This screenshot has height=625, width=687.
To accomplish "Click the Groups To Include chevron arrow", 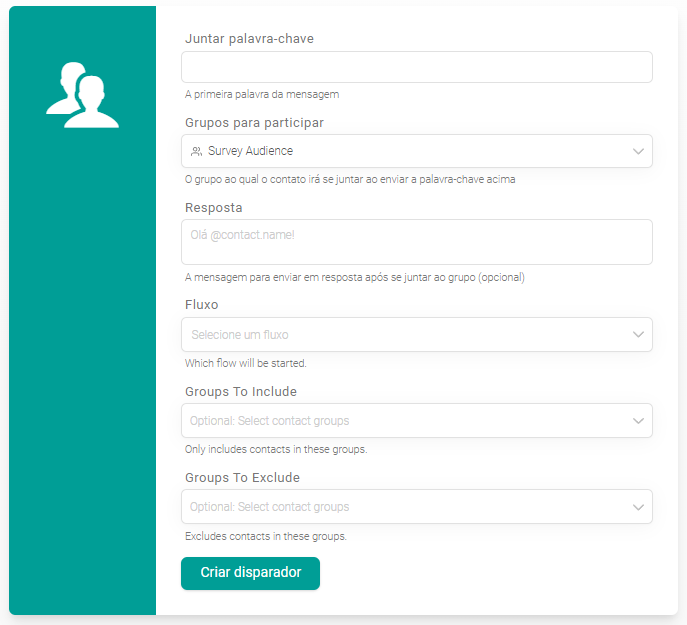I will point(638,421).
